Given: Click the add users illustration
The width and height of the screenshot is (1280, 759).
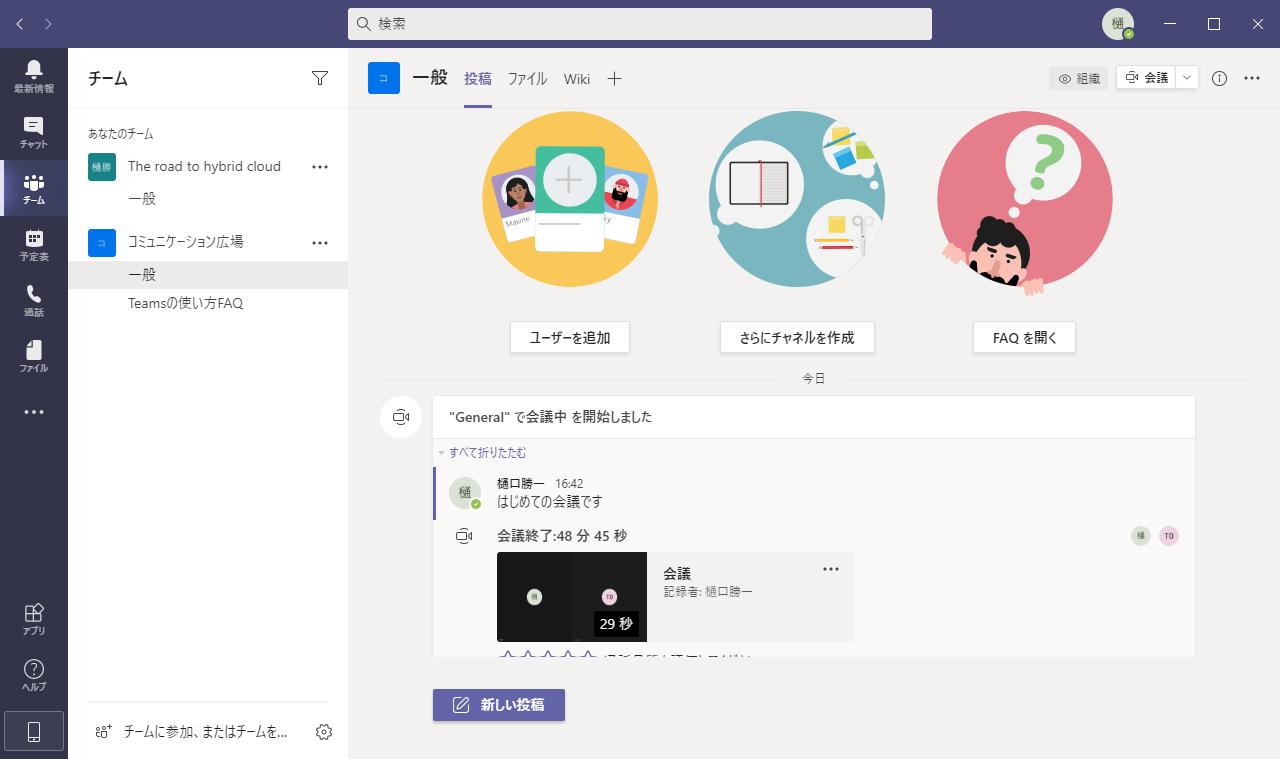Looking at the screenshot, I should 570,199.
